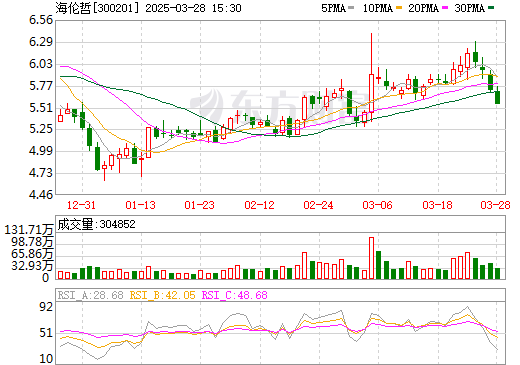Click the orange 10PMA legend swatch
Viewport: 520px width, 365px height.
399,8
